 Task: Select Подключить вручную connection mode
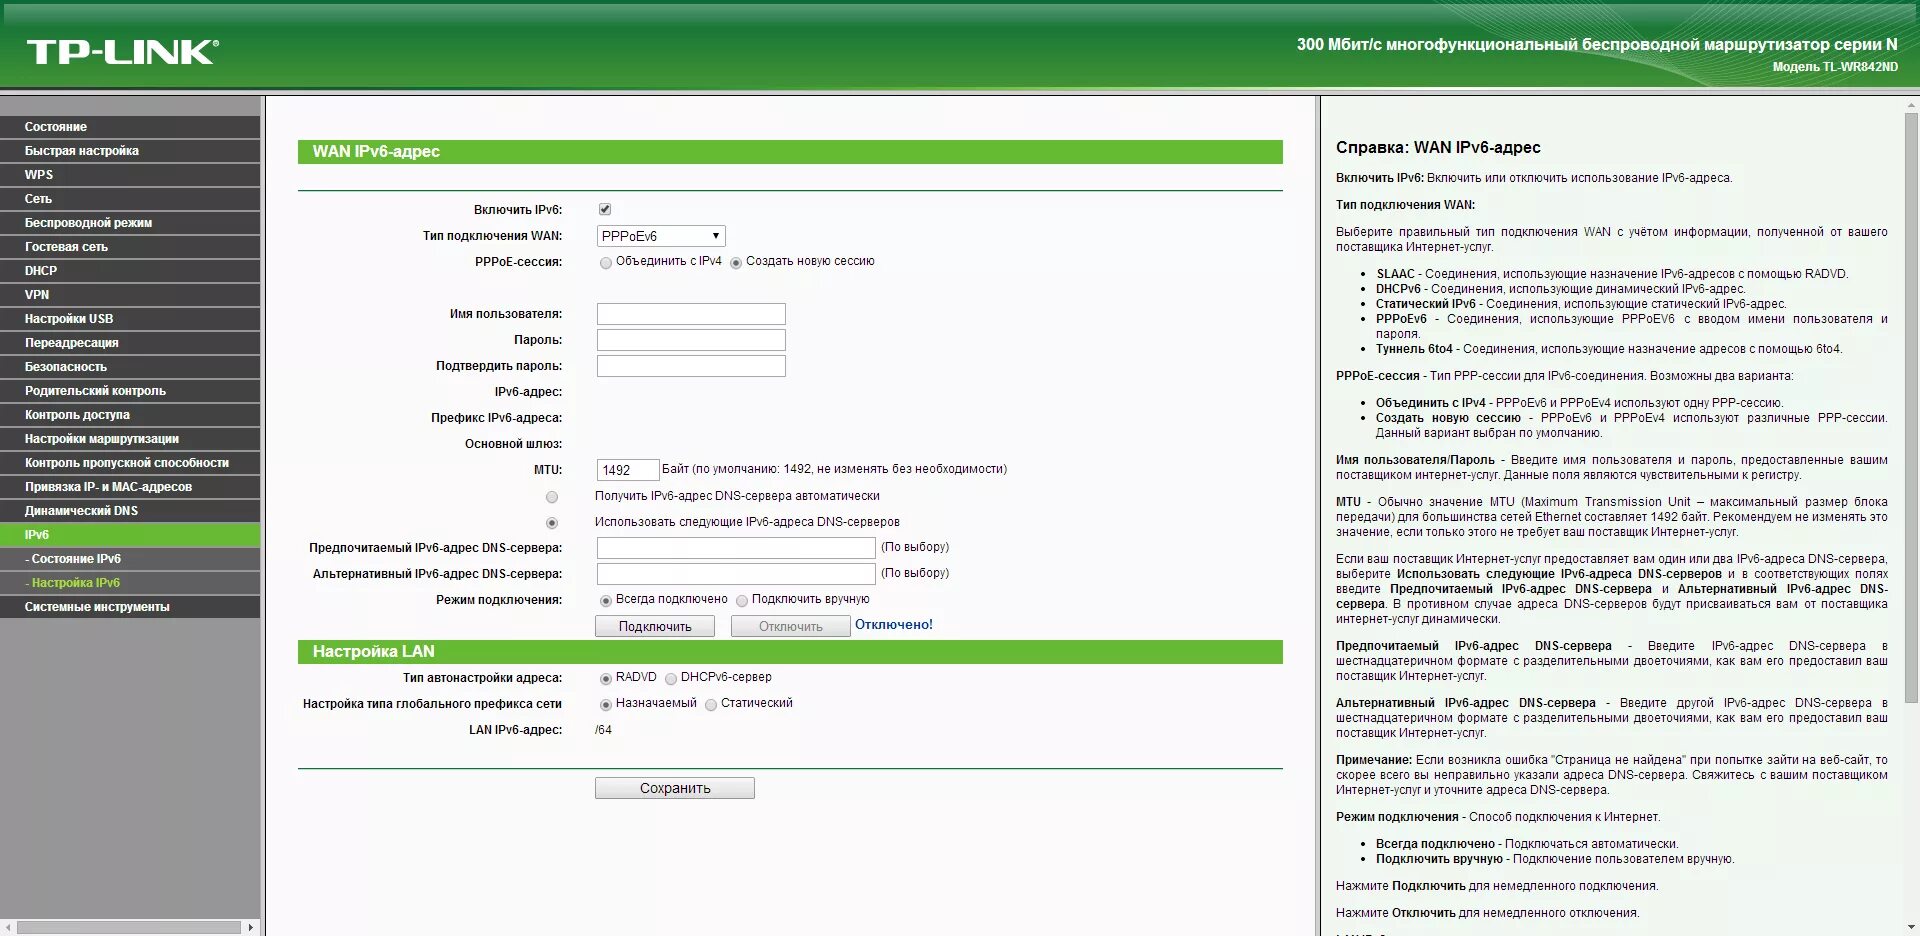(742, 601)
